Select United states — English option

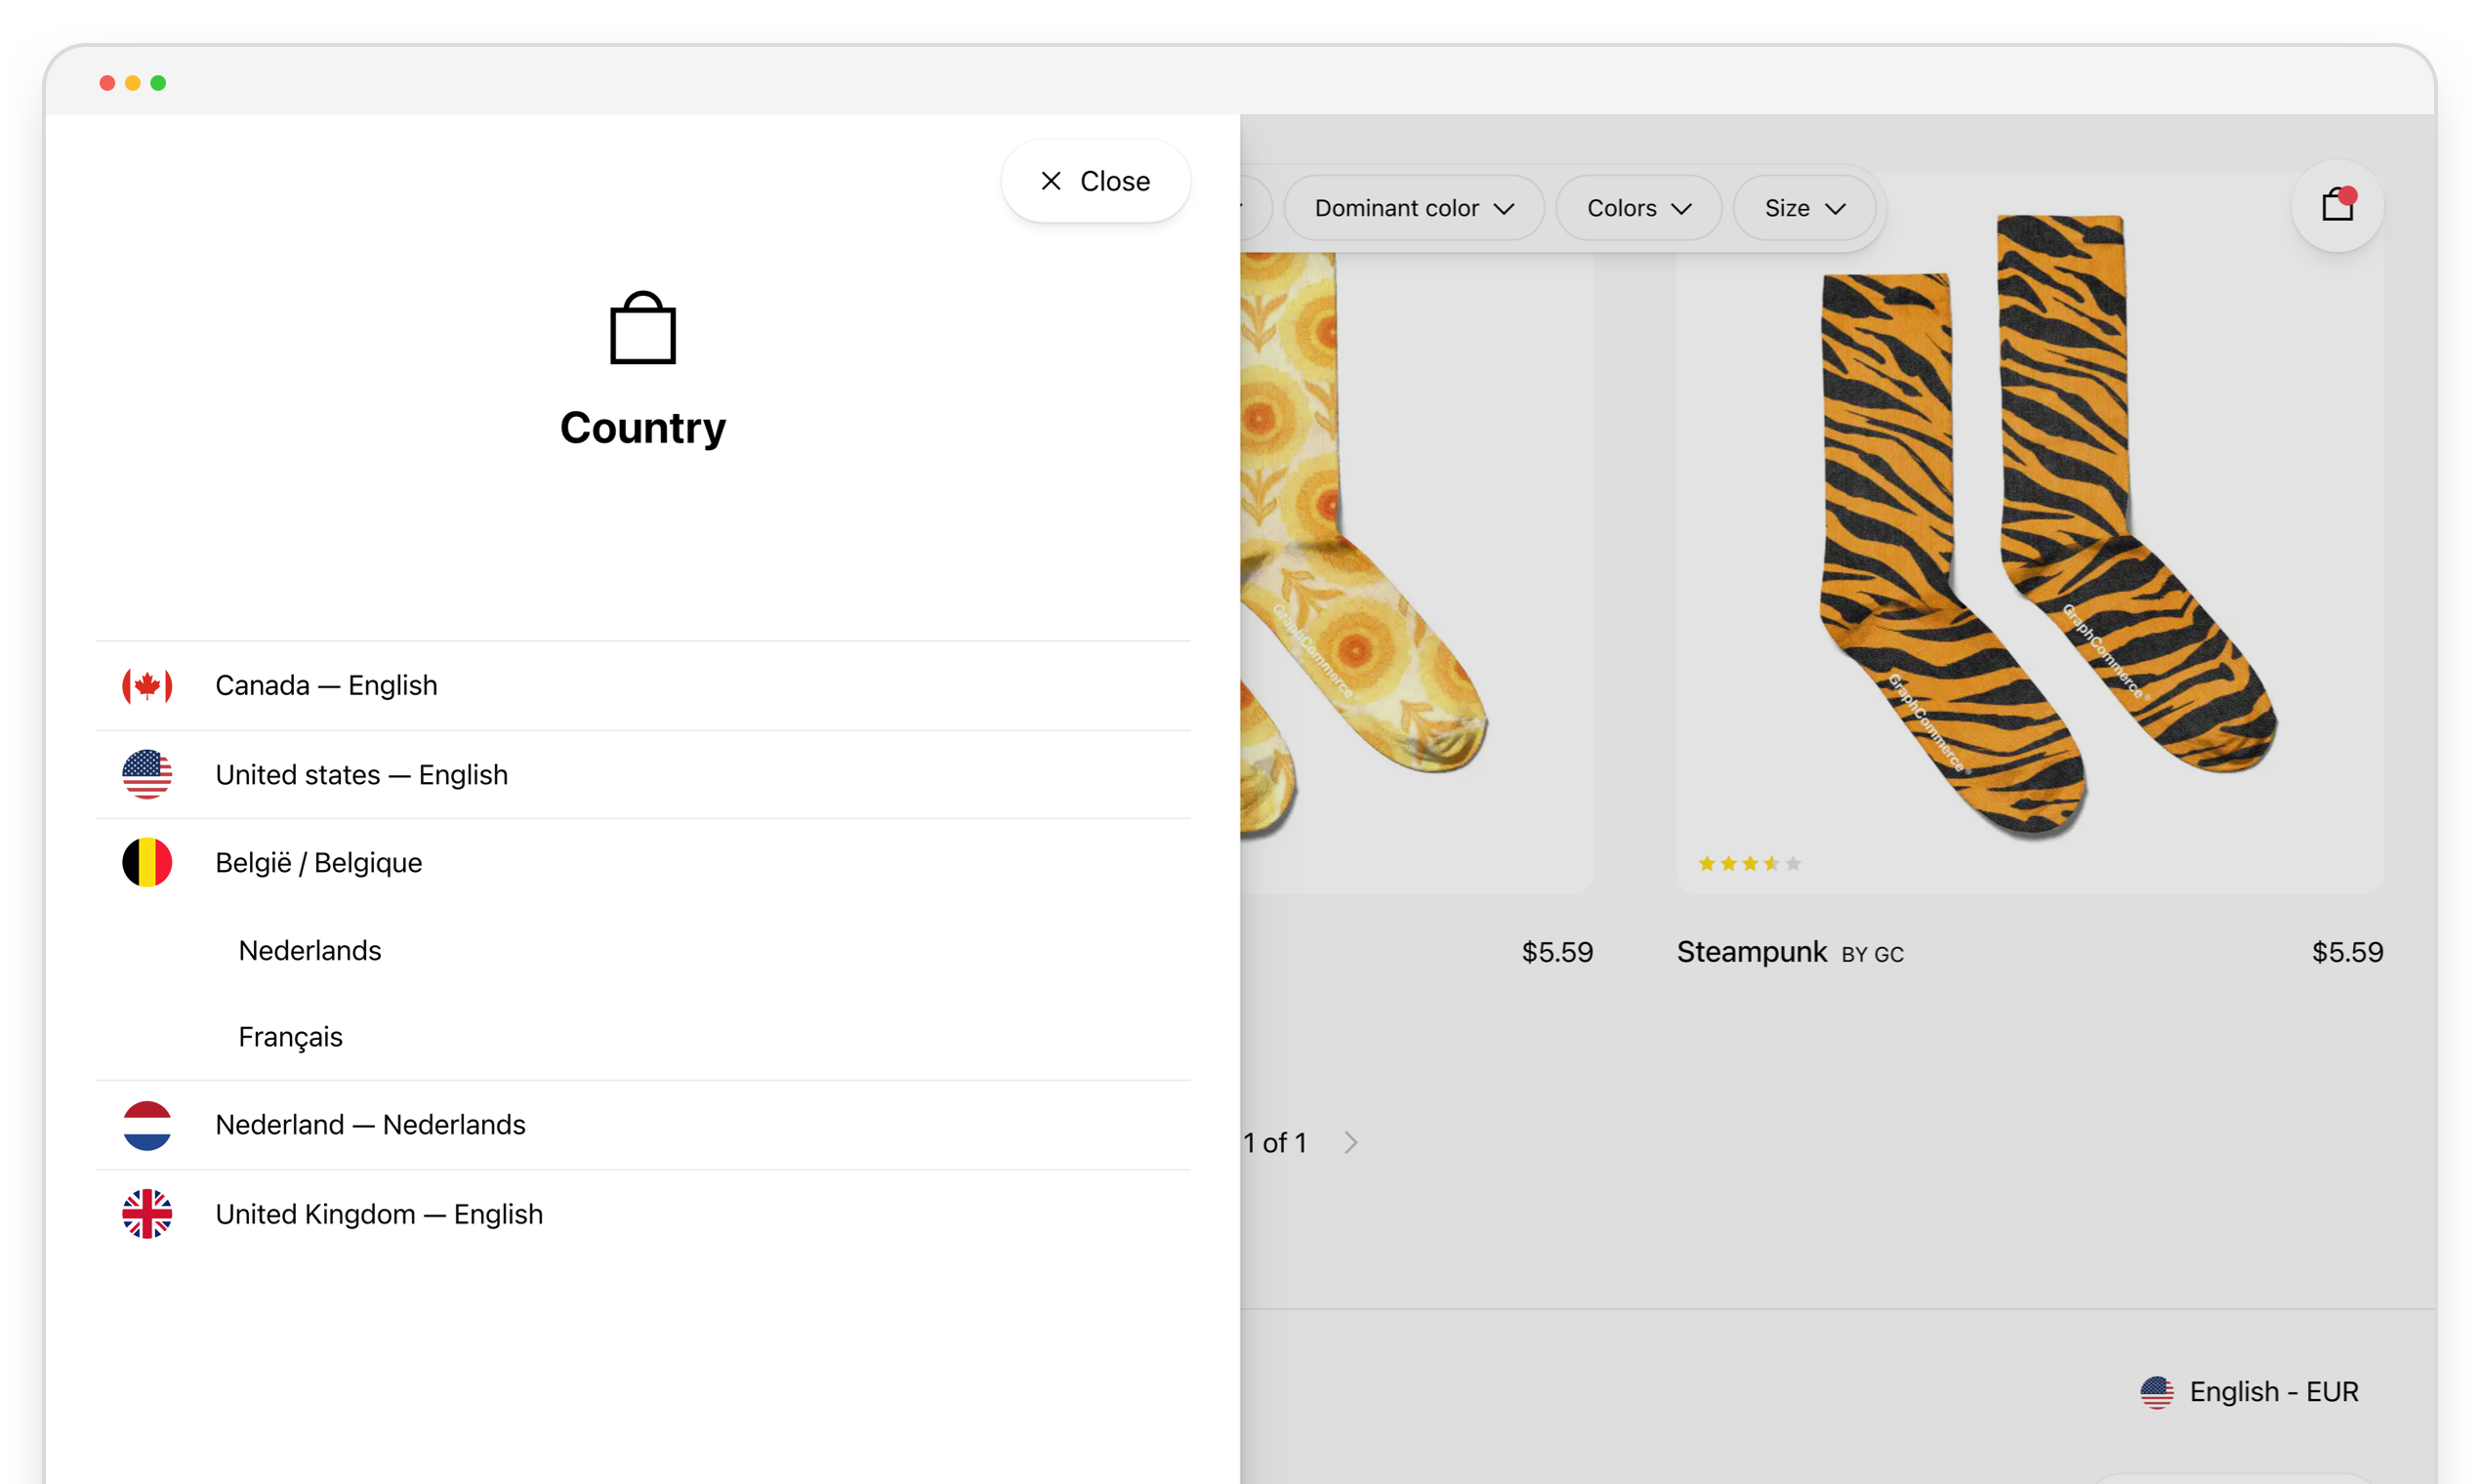(361, 774)
